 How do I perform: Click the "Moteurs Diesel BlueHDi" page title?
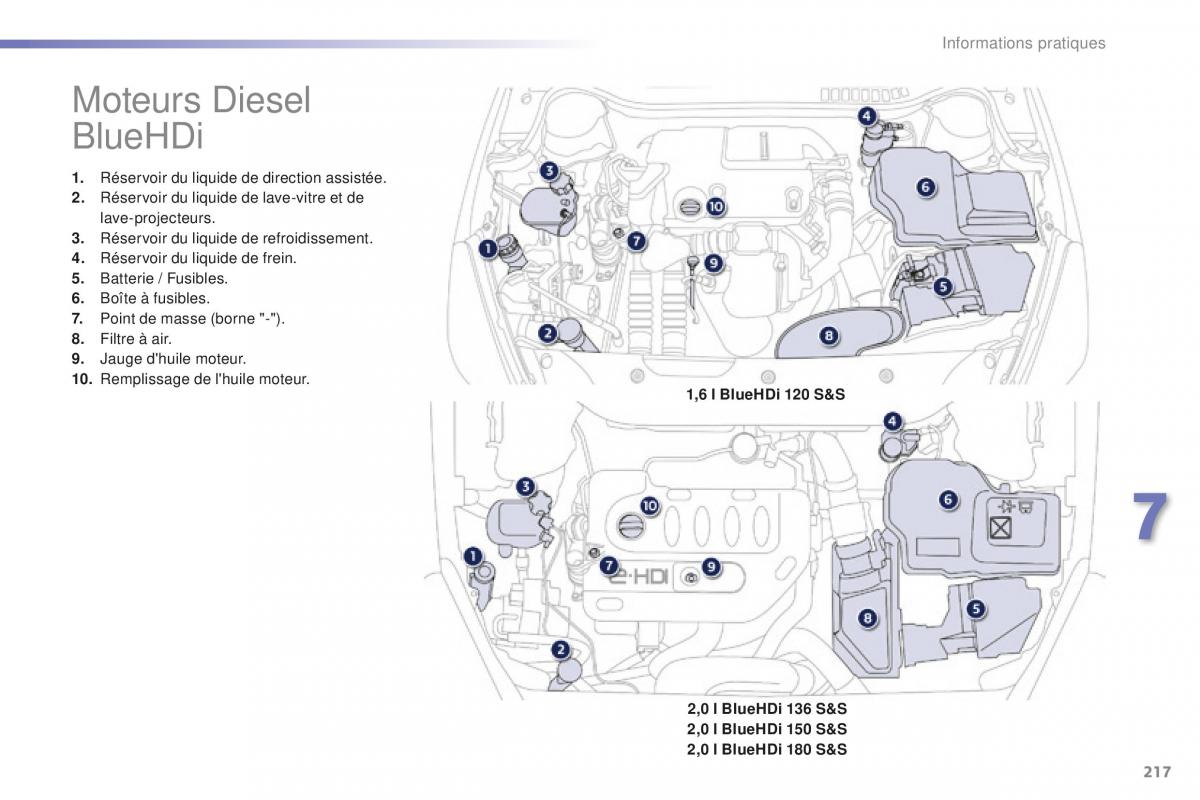pos(192,117)
